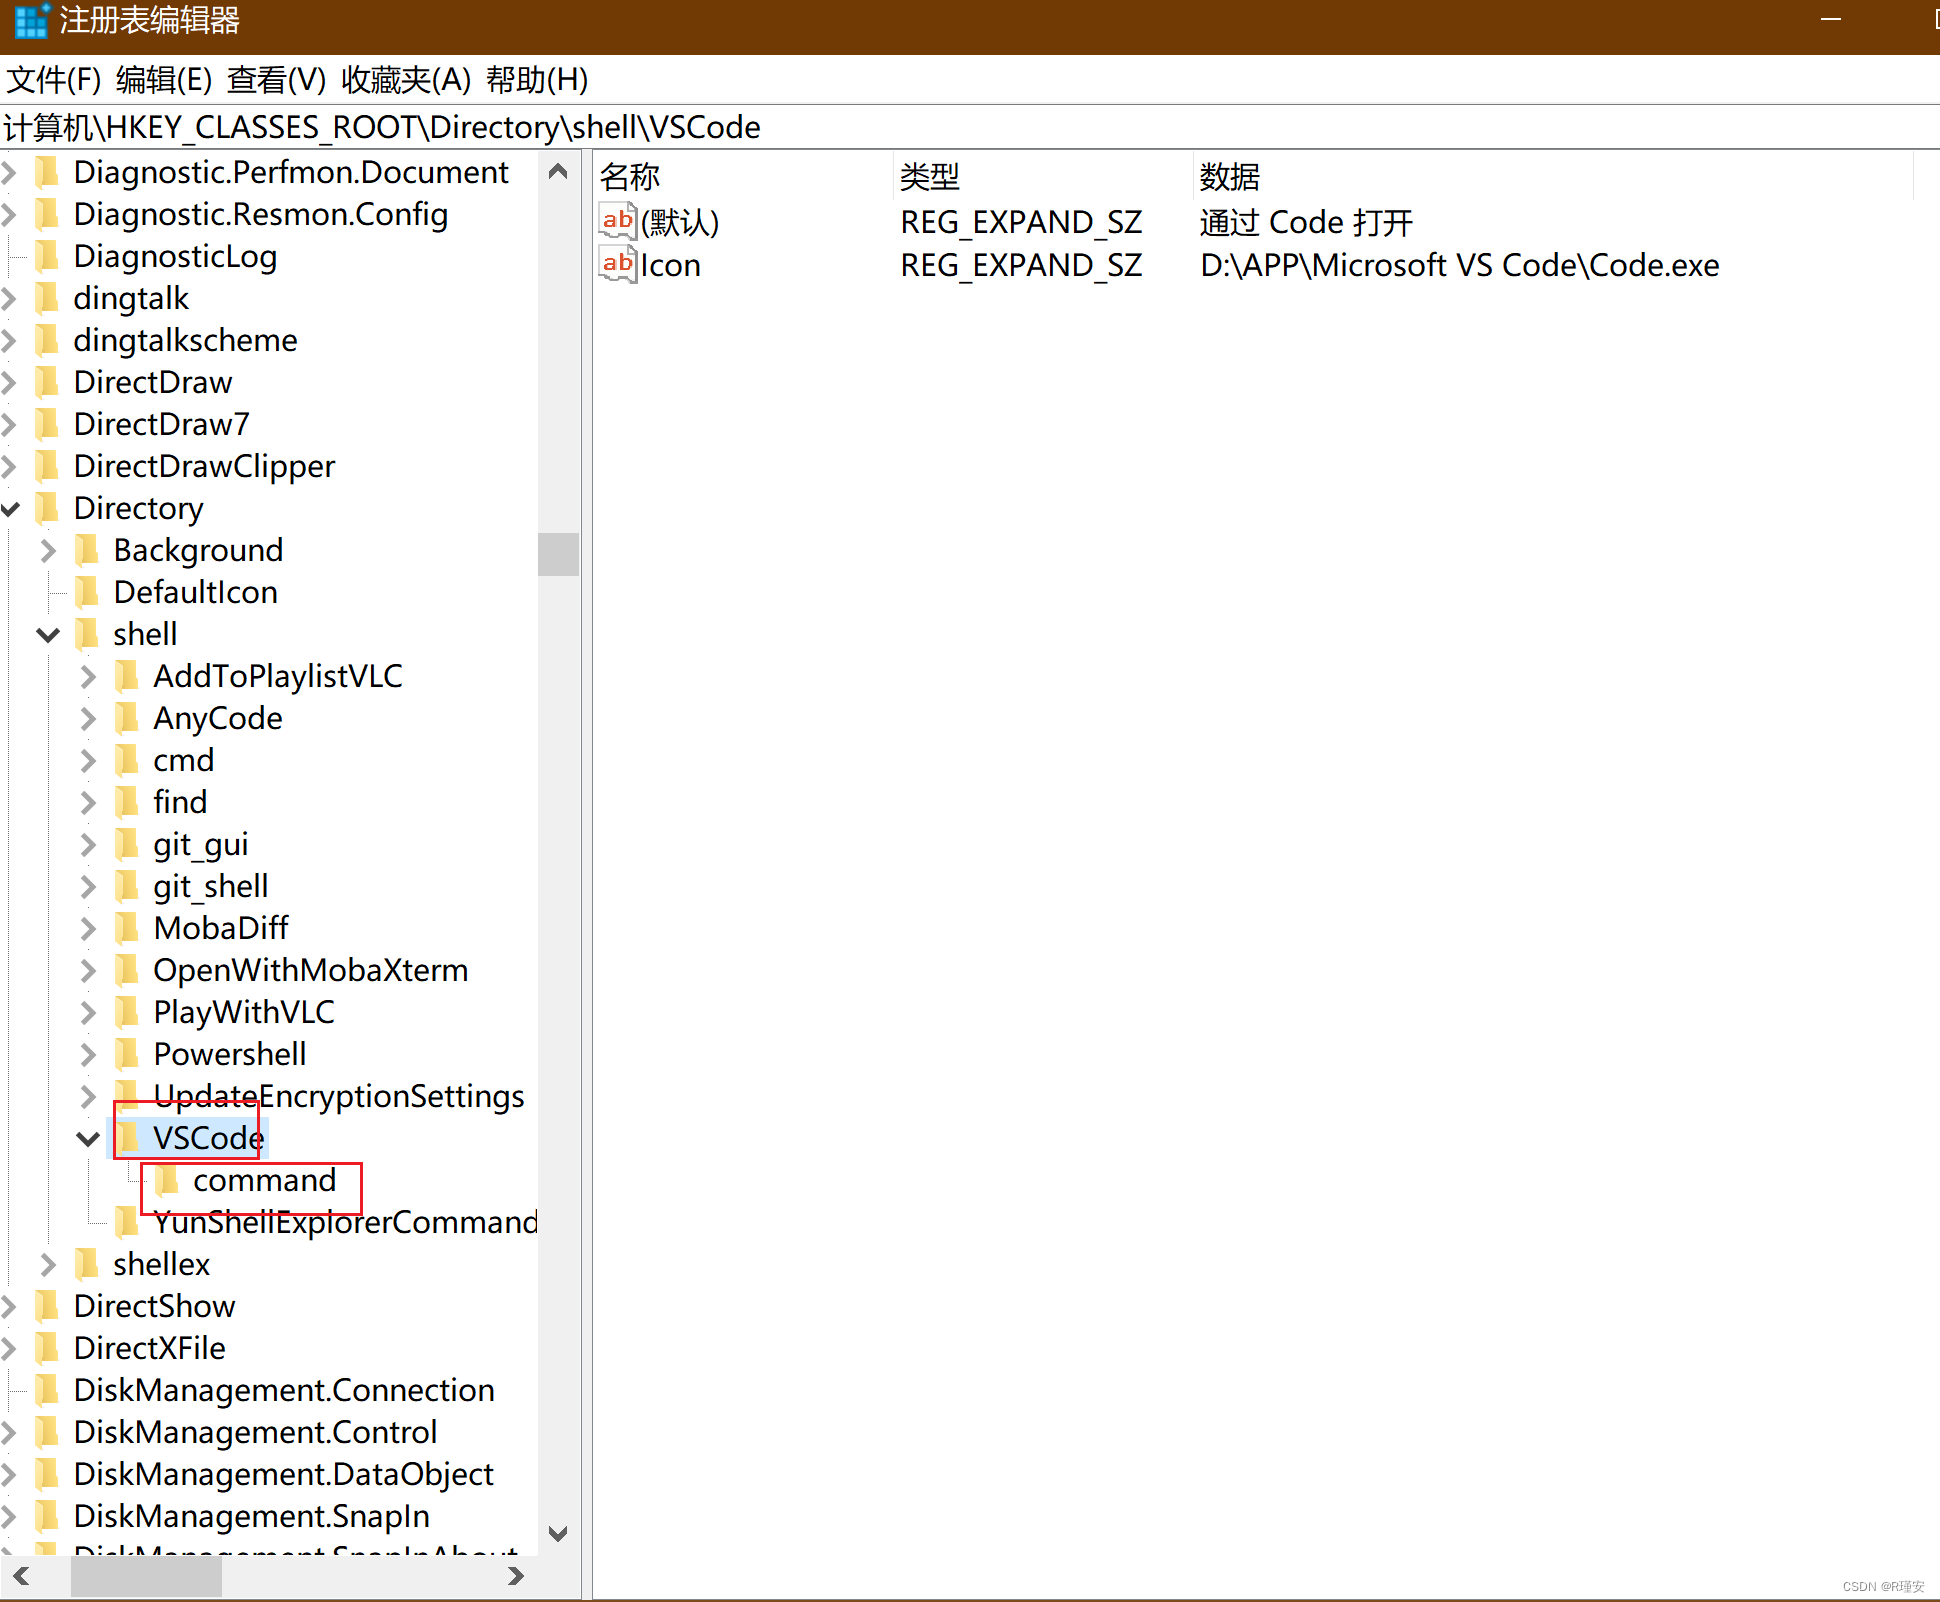The image size is (1940, 1602).
Task: Collapse the shell key node
Action: click(48, 634)
